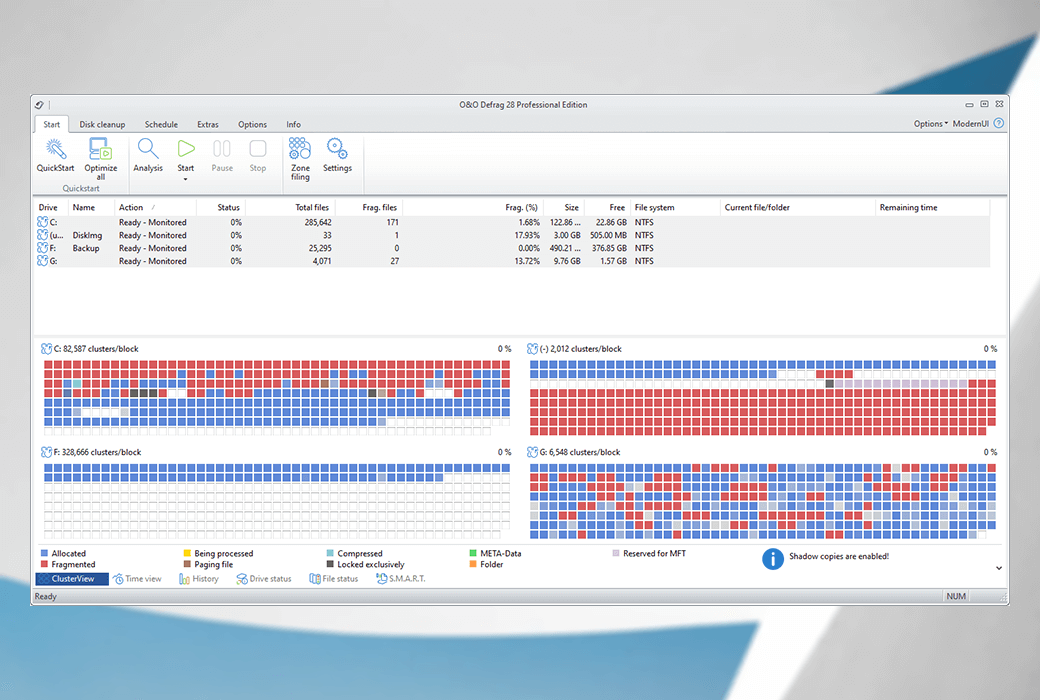Image resolution: width=1040 pixels, height=700 pixels.
Task: Click Current file/folder column header
Action: (x=797, y=208)
